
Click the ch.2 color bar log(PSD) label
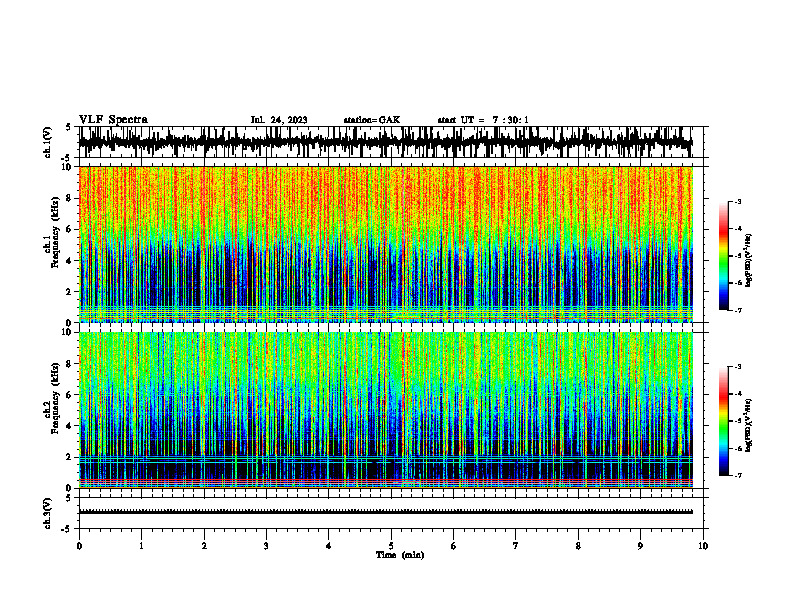click(749, 425)
